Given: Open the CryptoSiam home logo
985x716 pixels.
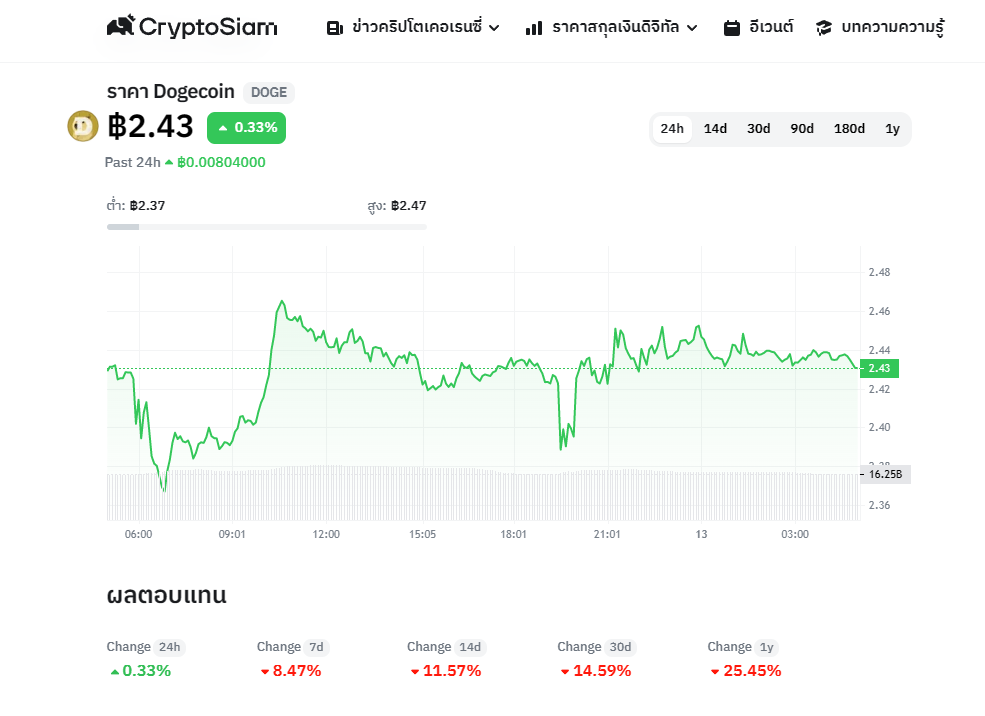Looking at the screenshot, I should [192, 27].
